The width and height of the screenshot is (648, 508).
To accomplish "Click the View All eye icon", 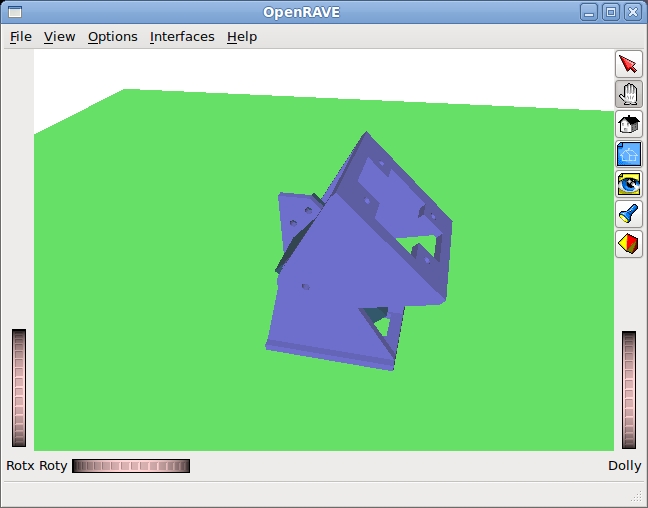I will [629, 184].
